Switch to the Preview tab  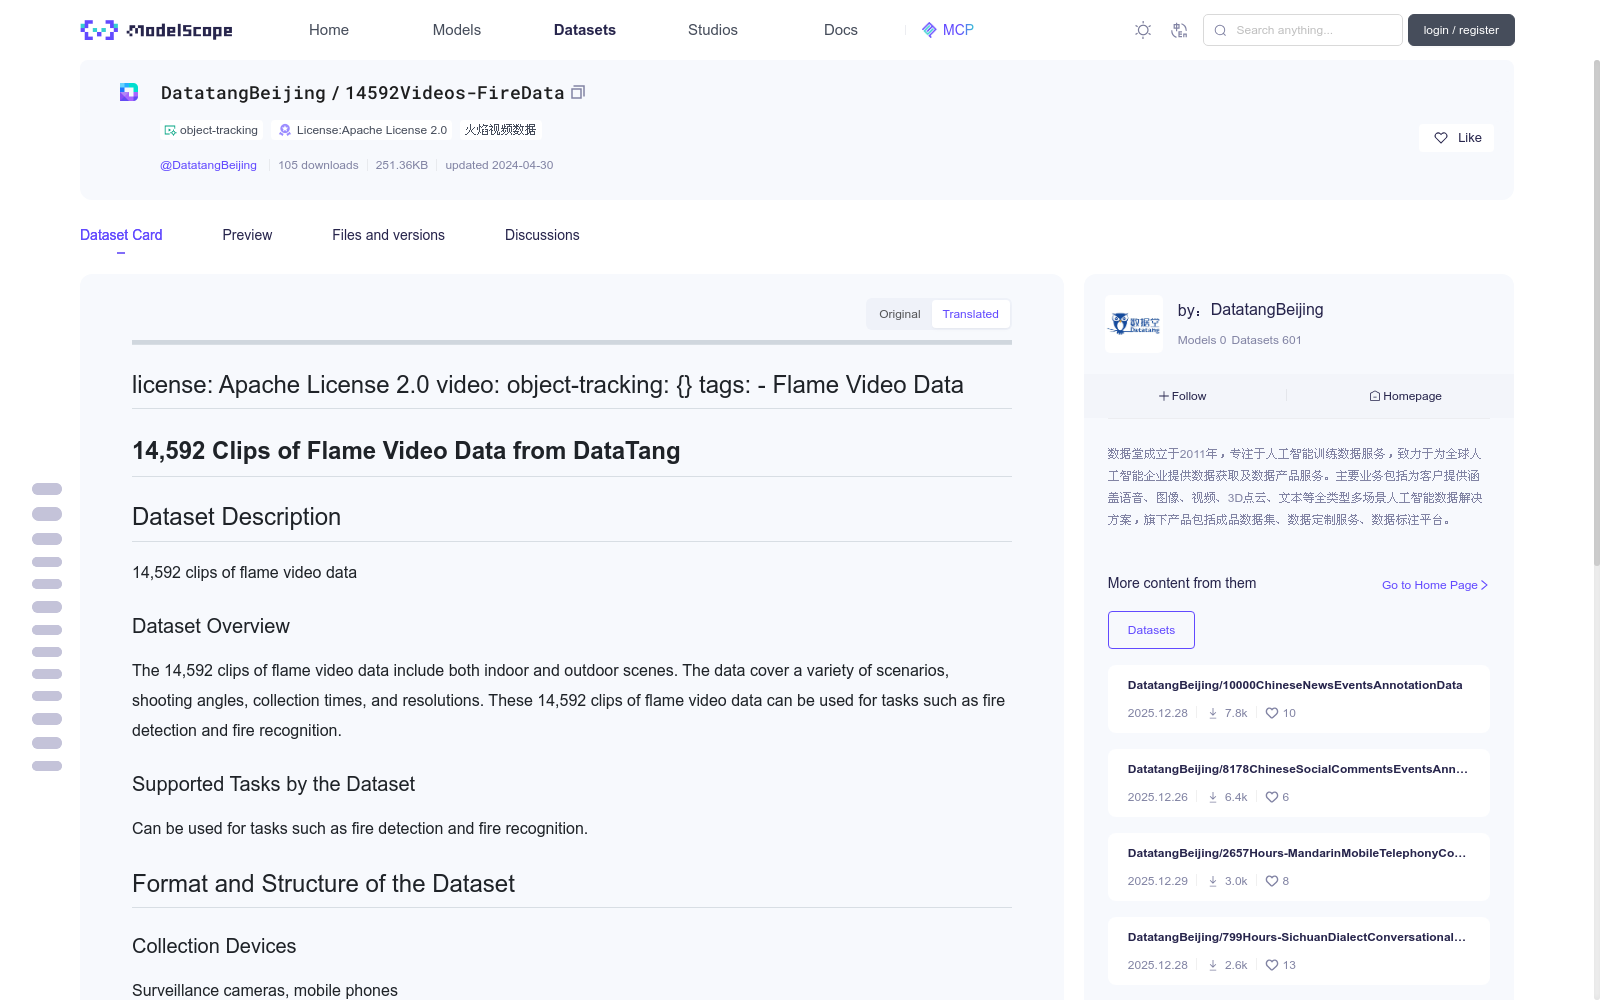coord(247,235)
